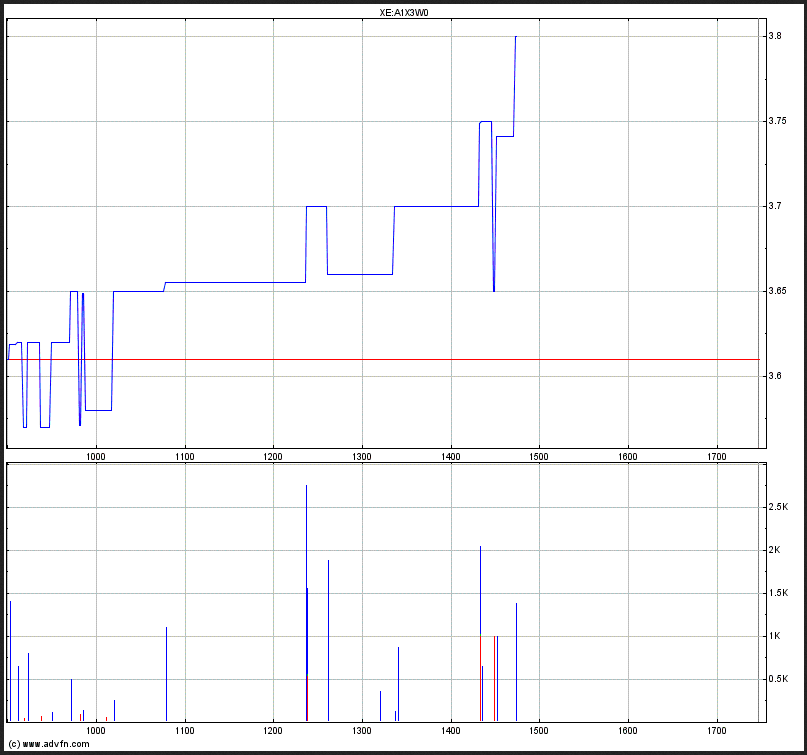This screenshot has height=755, width=807.
Task: Select the "3.75" price axis label
Action: [x=777, y=121]
